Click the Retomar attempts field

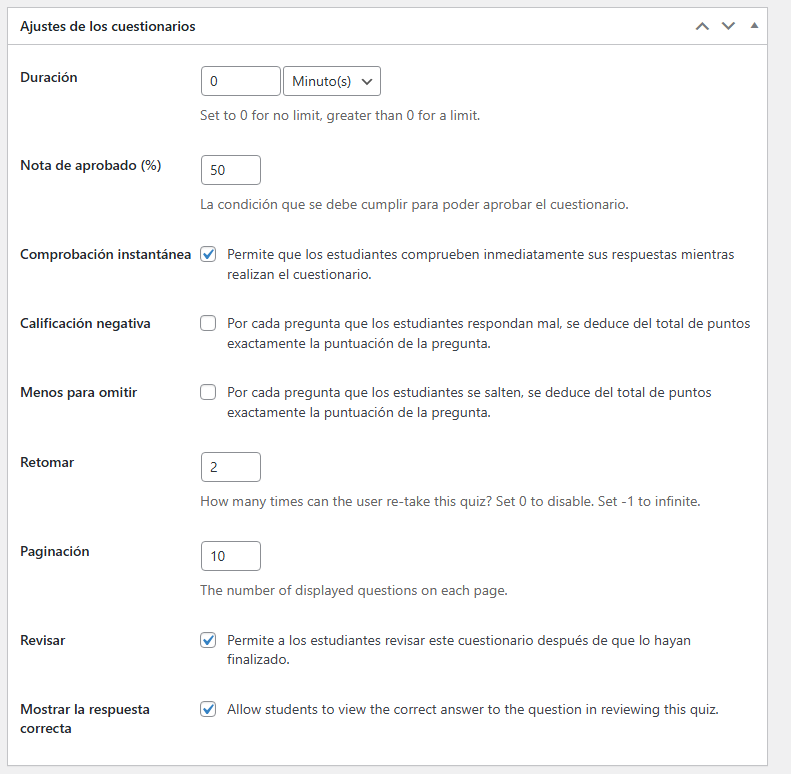pyautogui.click(x=231, y=467)
